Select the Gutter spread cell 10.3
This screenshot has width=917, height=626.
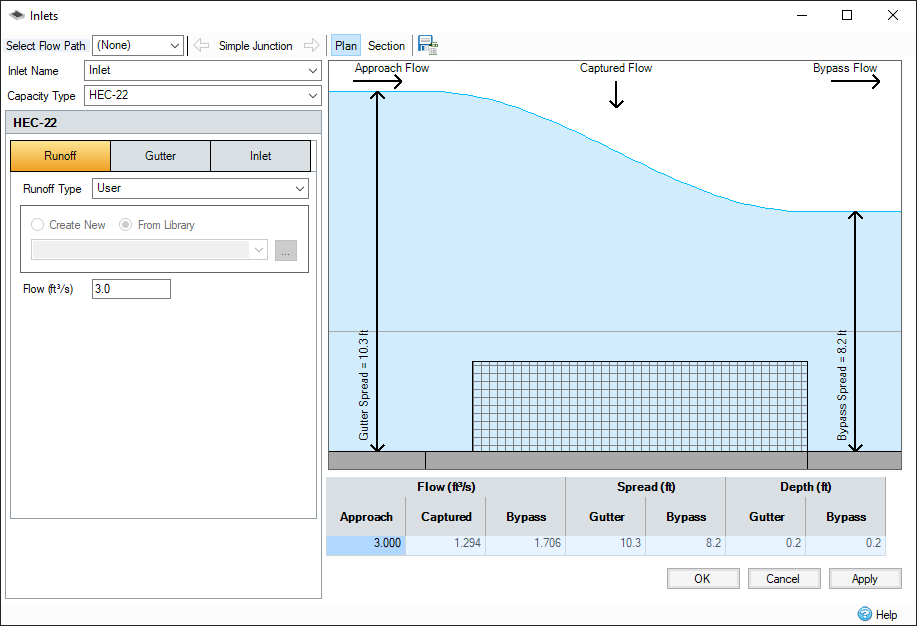pos(606,543)
